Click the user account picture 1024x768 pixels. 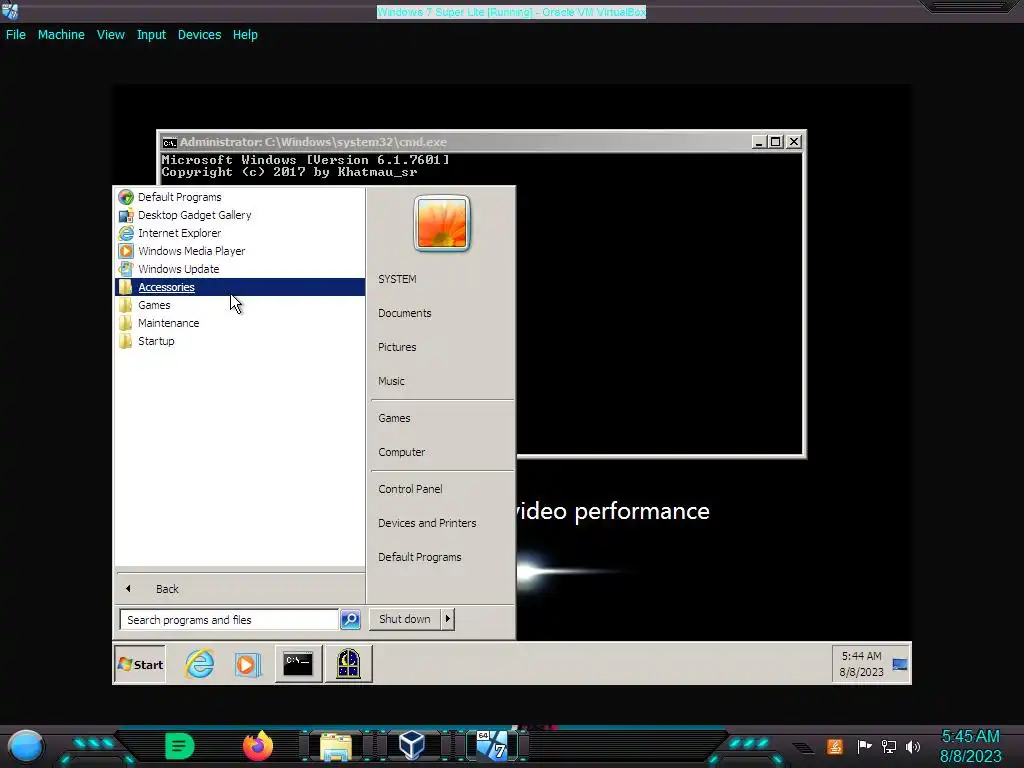[x=442, y=223]
